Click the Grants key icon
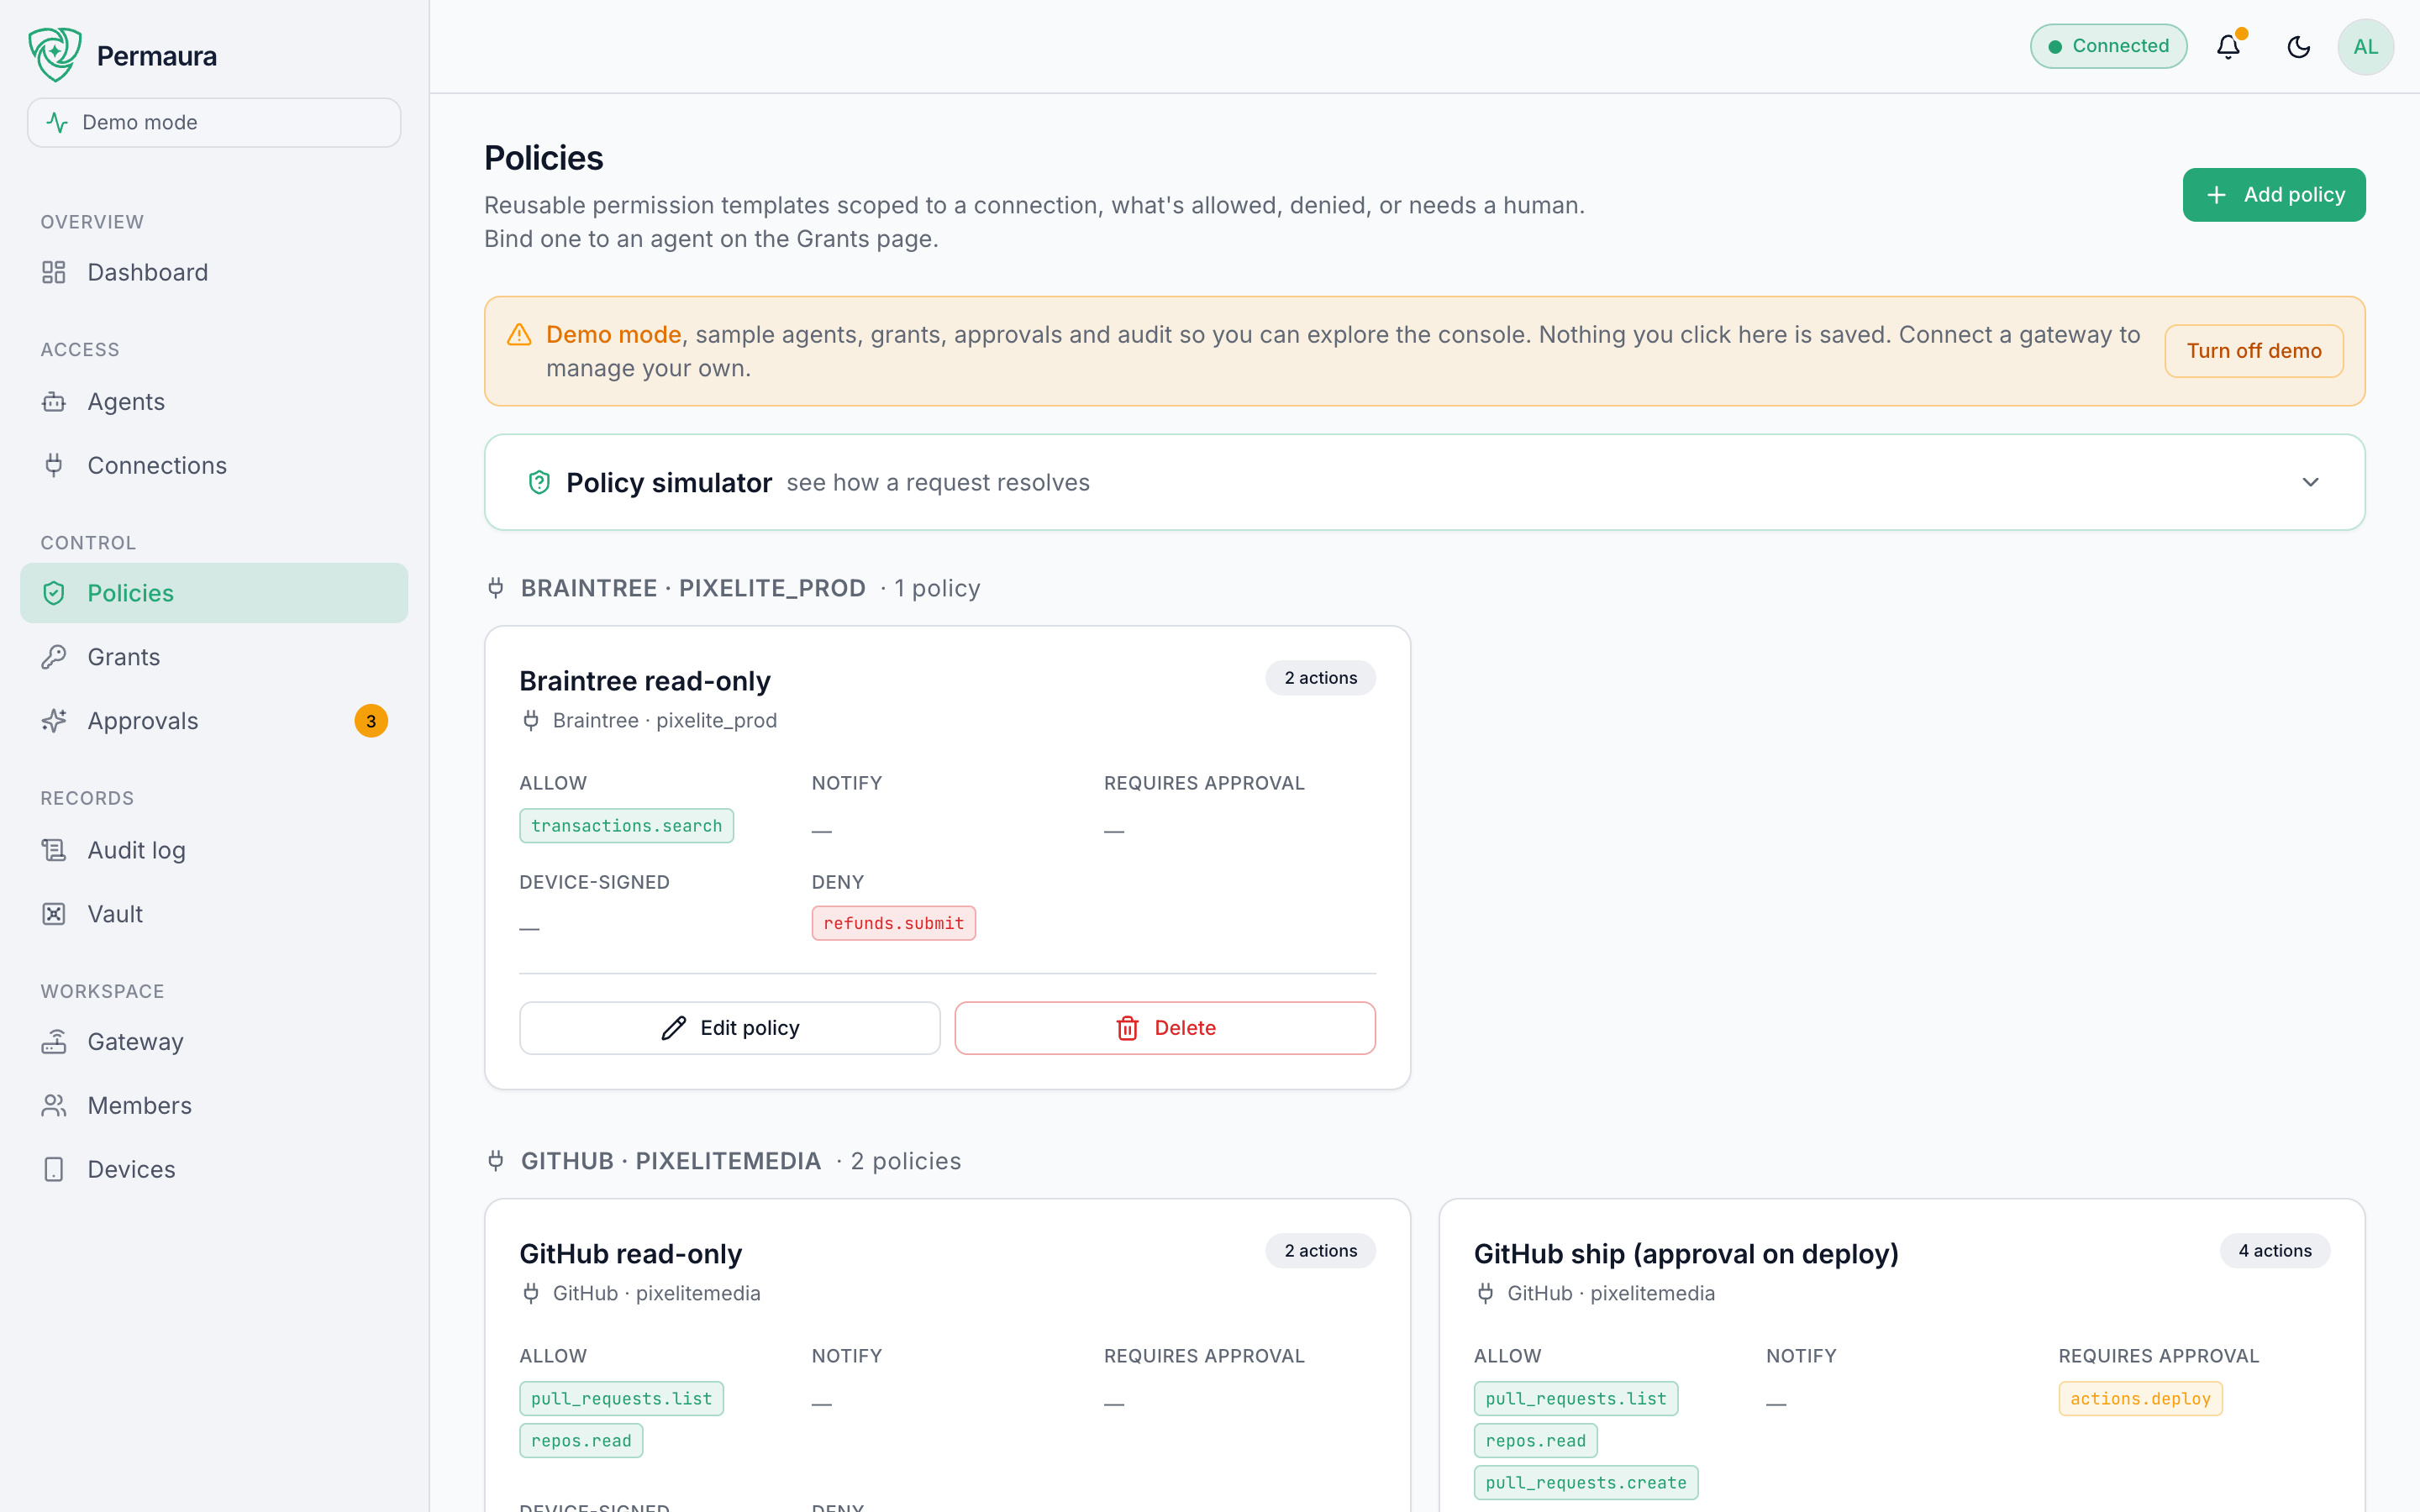This screenshot has width=2420, height=1512. (54, 657)
